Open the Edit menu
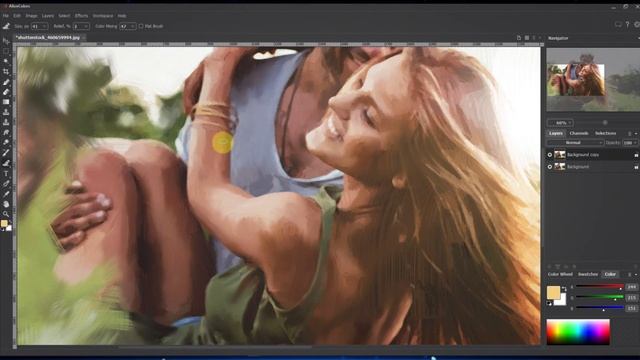This screenshot has width=640, height=360. [17, 16]
